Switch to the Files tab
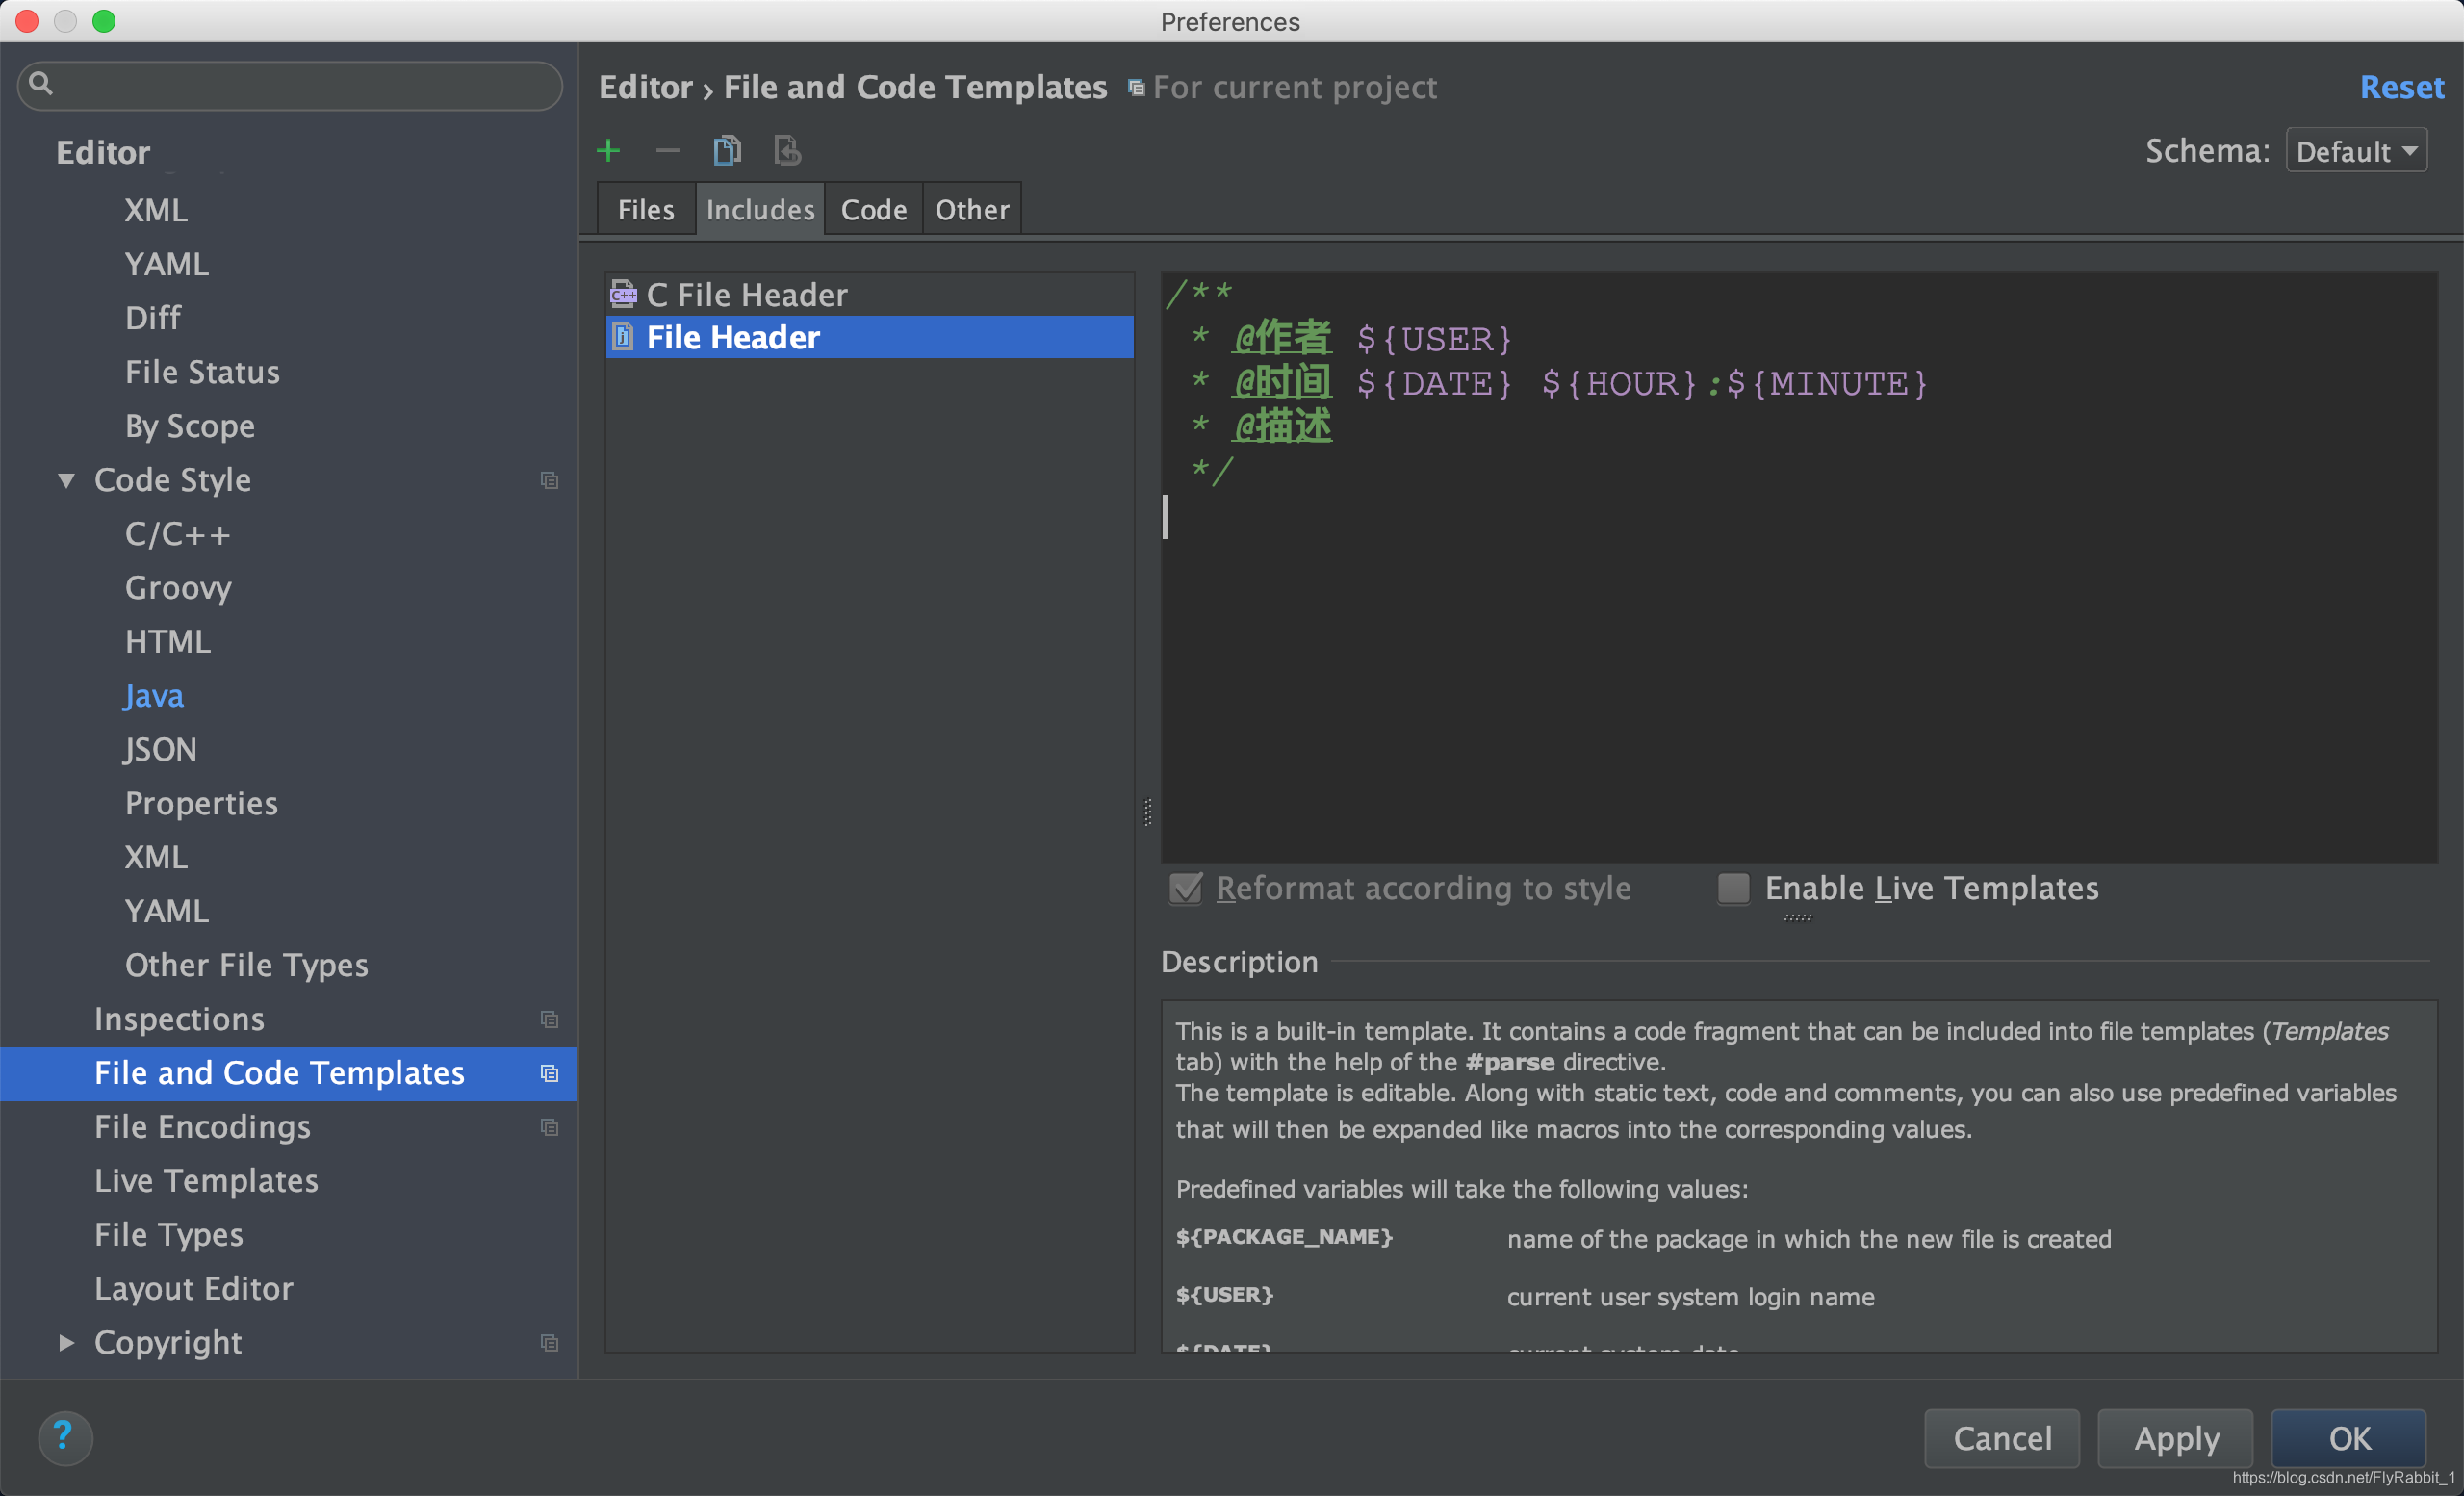 [645, 209]
